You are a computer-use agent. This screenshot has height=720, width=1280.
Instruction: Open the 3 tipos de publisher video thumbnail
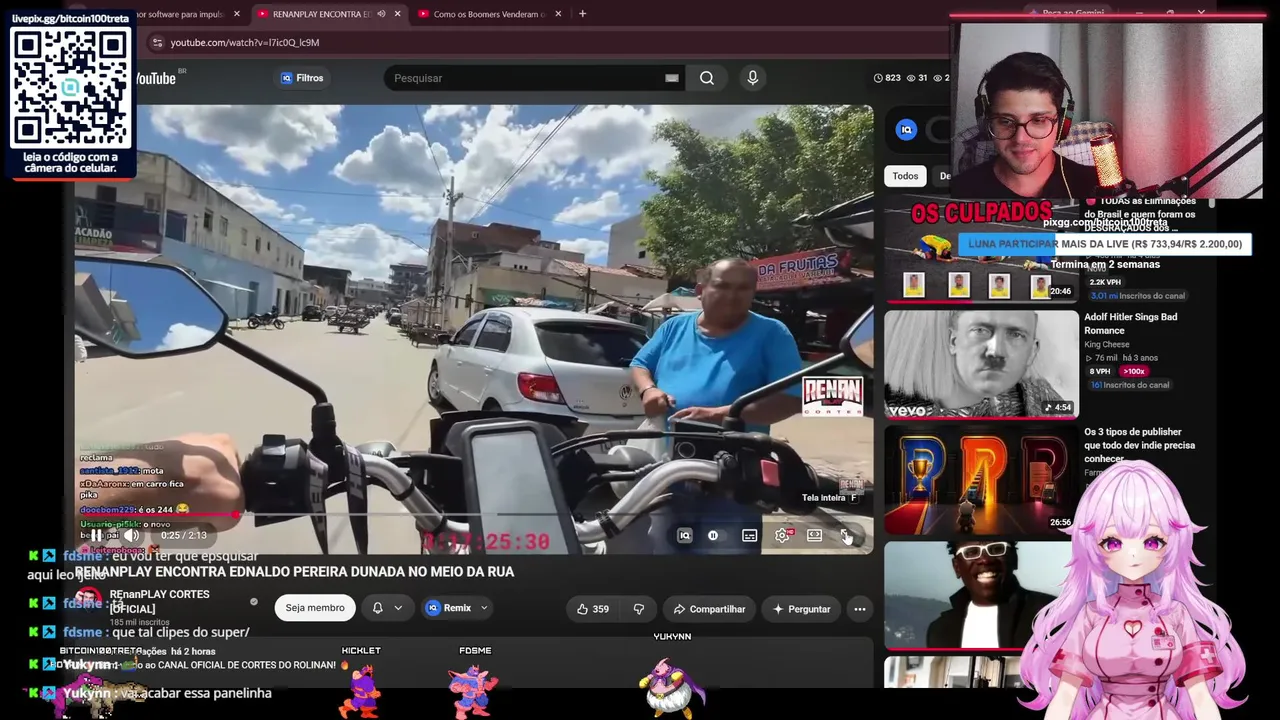pyautogui.click(x=981, y=480)
